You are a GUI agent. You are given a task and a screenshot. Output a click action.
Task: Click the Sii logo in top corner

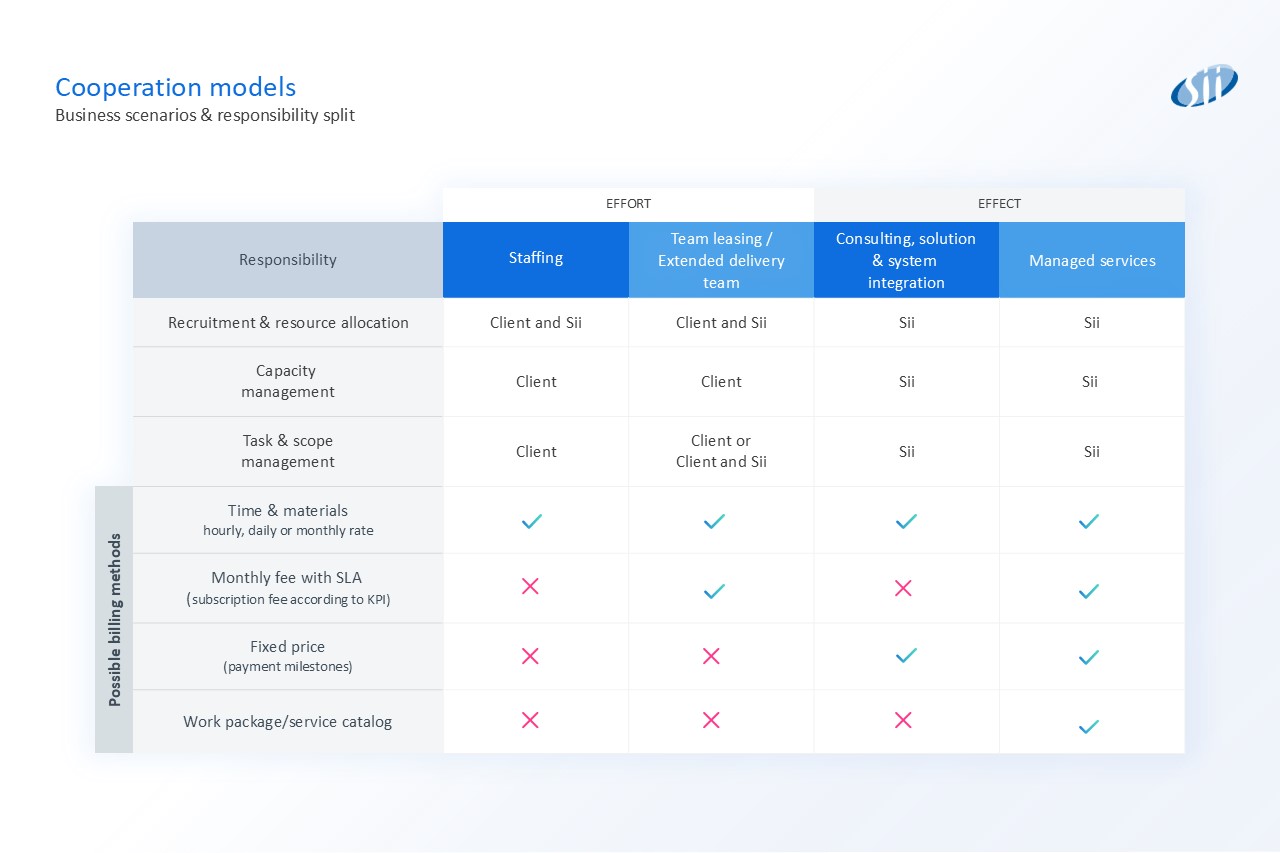click(x=1204, y=87)
